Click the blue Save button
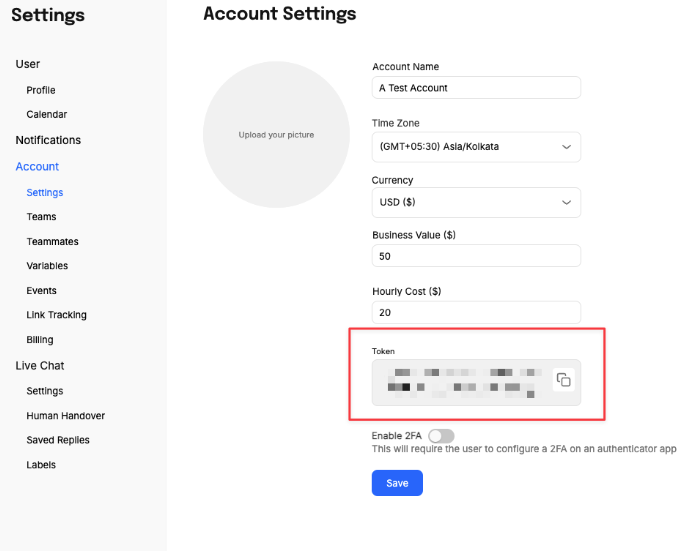 397,483
